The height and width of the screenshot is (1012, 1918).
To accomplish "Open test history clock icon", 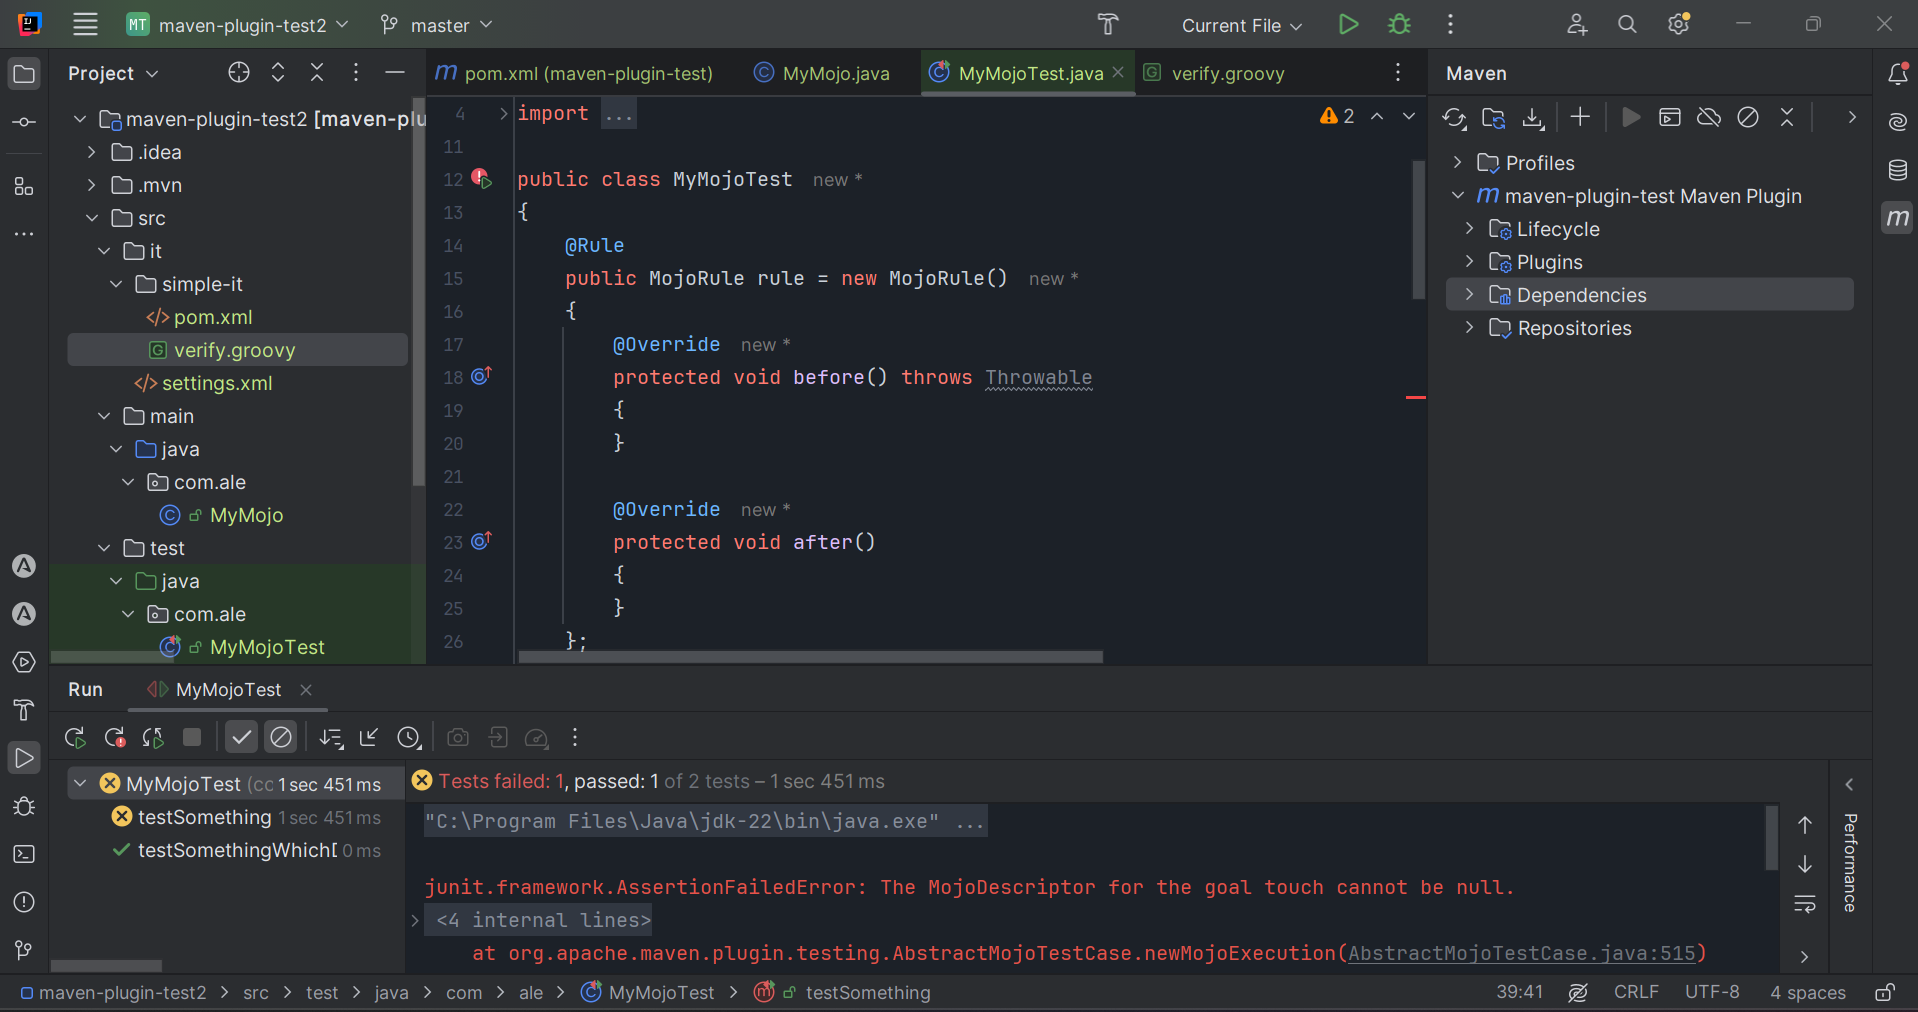I will pyautogui.click(x=408, y=738).
